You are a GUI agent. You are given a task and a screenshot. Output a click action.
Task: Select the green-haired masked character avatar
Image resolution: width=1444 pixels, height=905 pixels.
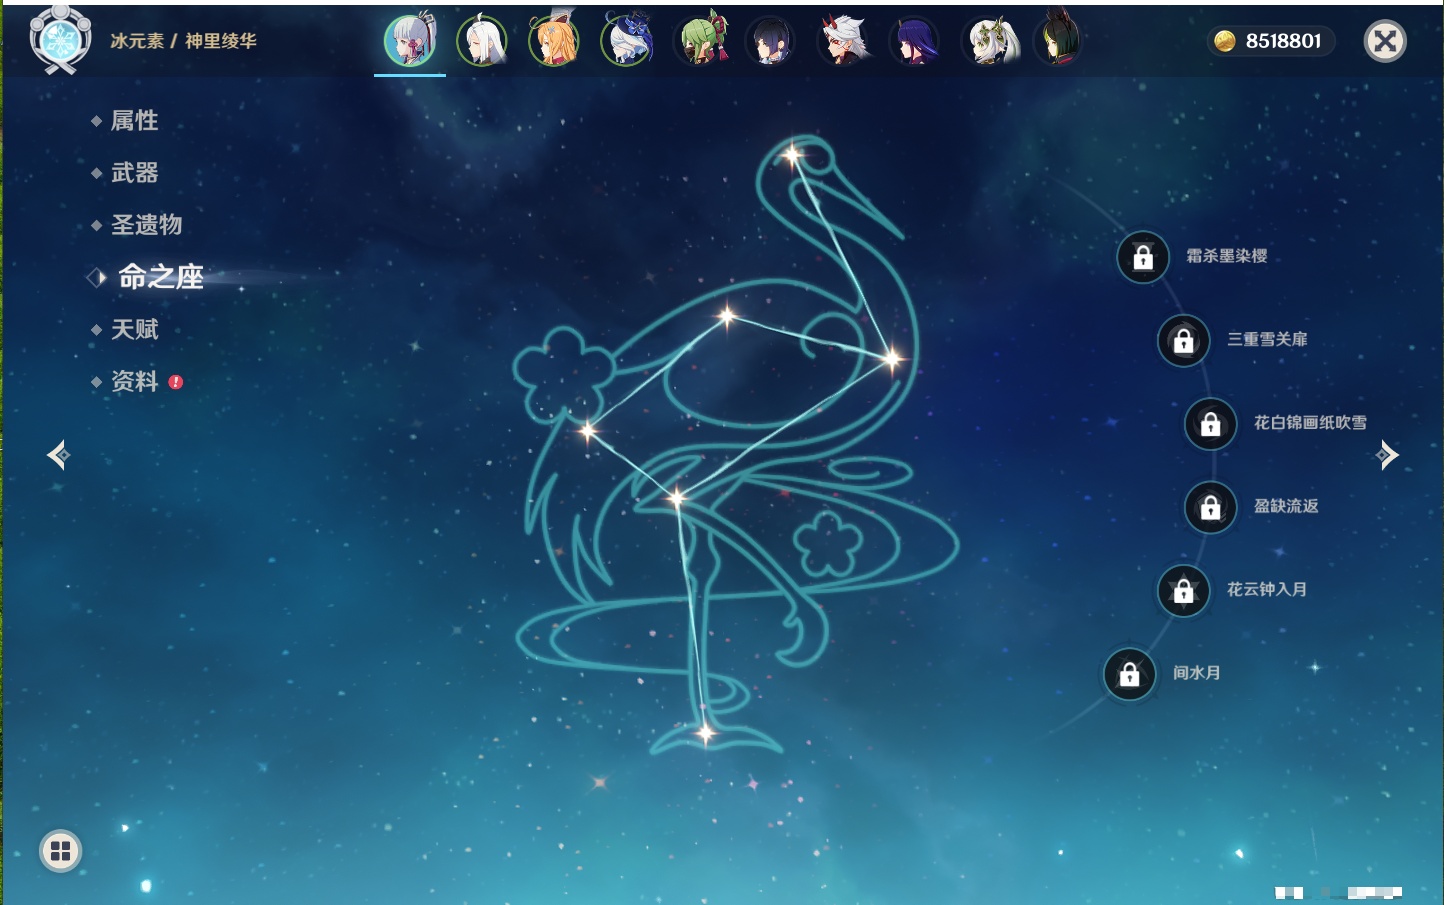pyautogui.click(x=700, y=41)
